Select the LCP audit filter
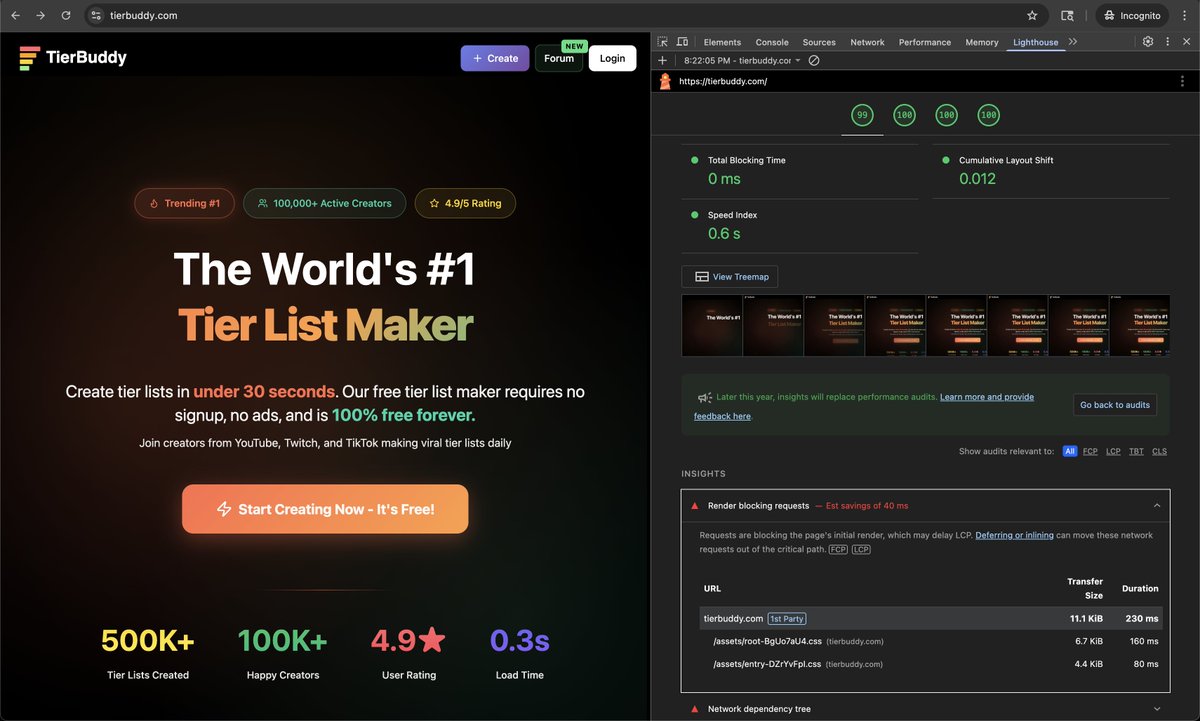 (x=1113, y=451)
